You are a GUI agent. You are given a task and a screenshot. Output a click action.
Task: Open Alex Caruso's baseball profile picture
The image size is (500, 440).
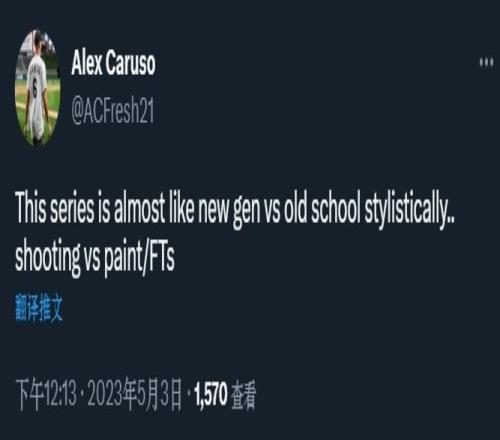click(38, 87)
